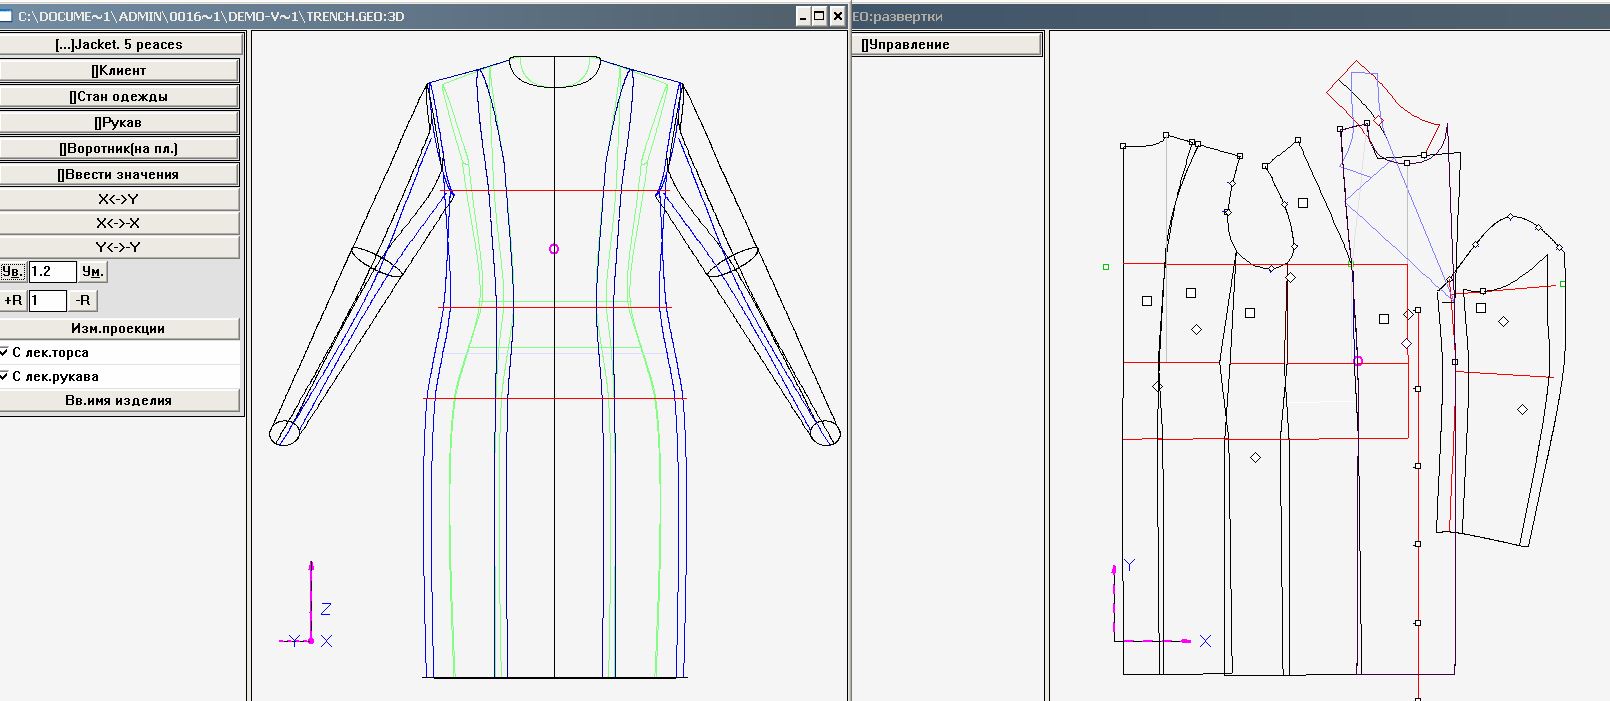Mirror view with the X<->-X button
The width and height of the screenshot is (1610, 701).
click(x=119, y=223)
